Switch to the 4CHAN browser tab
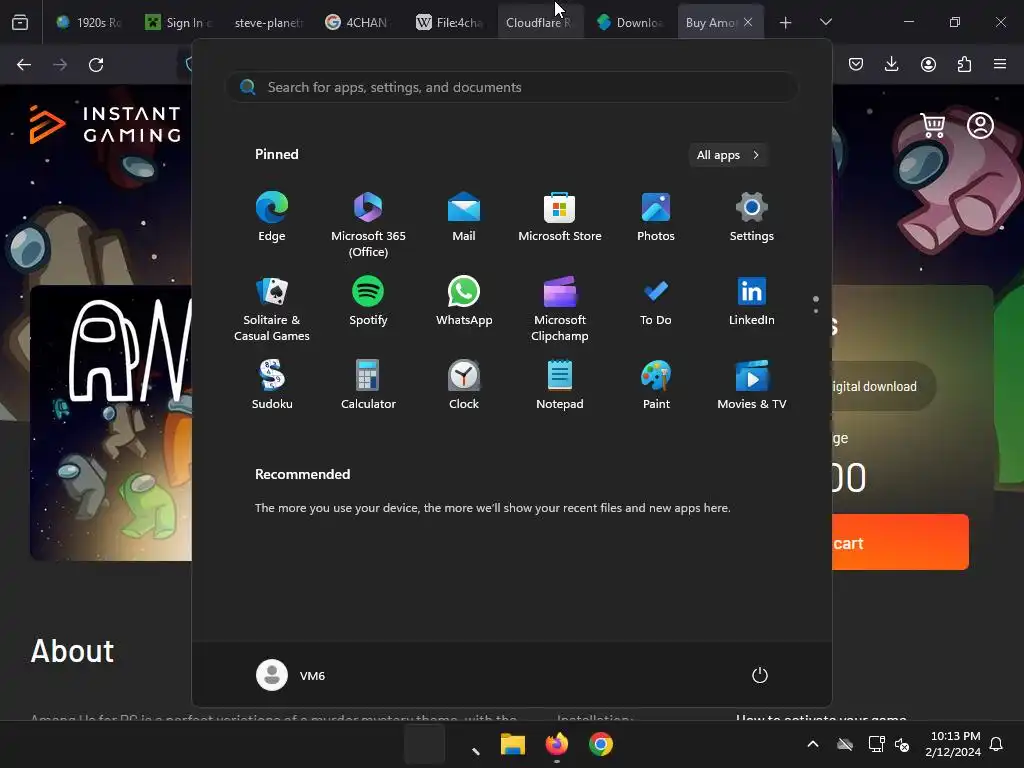 pos(358,22)
